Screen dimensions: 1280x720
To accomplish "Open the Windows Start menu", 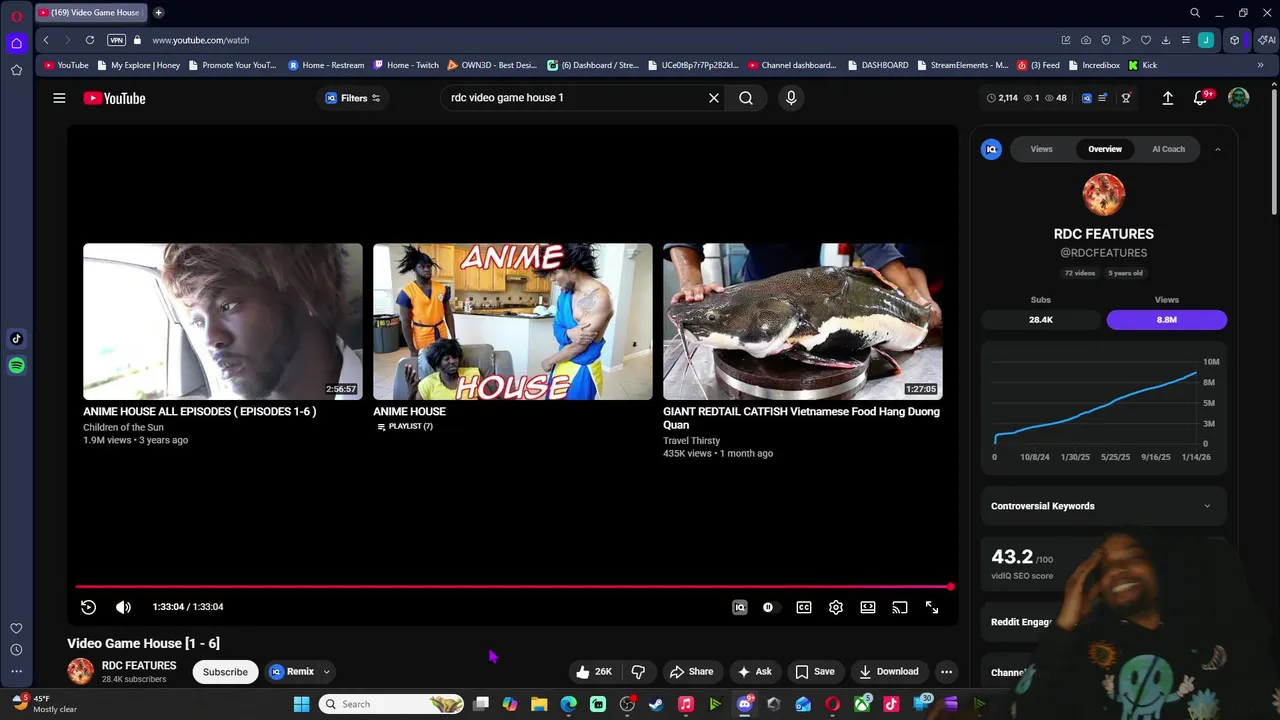I will (301, 704).
